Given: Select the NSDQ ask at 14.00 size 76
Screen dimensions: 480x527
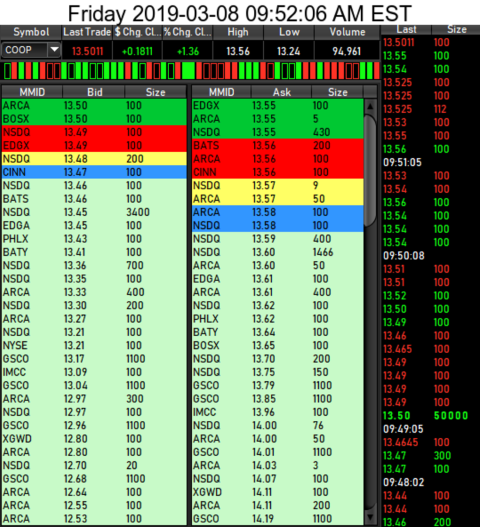Looking at the screenshot, I should click(x=278, y=425).
